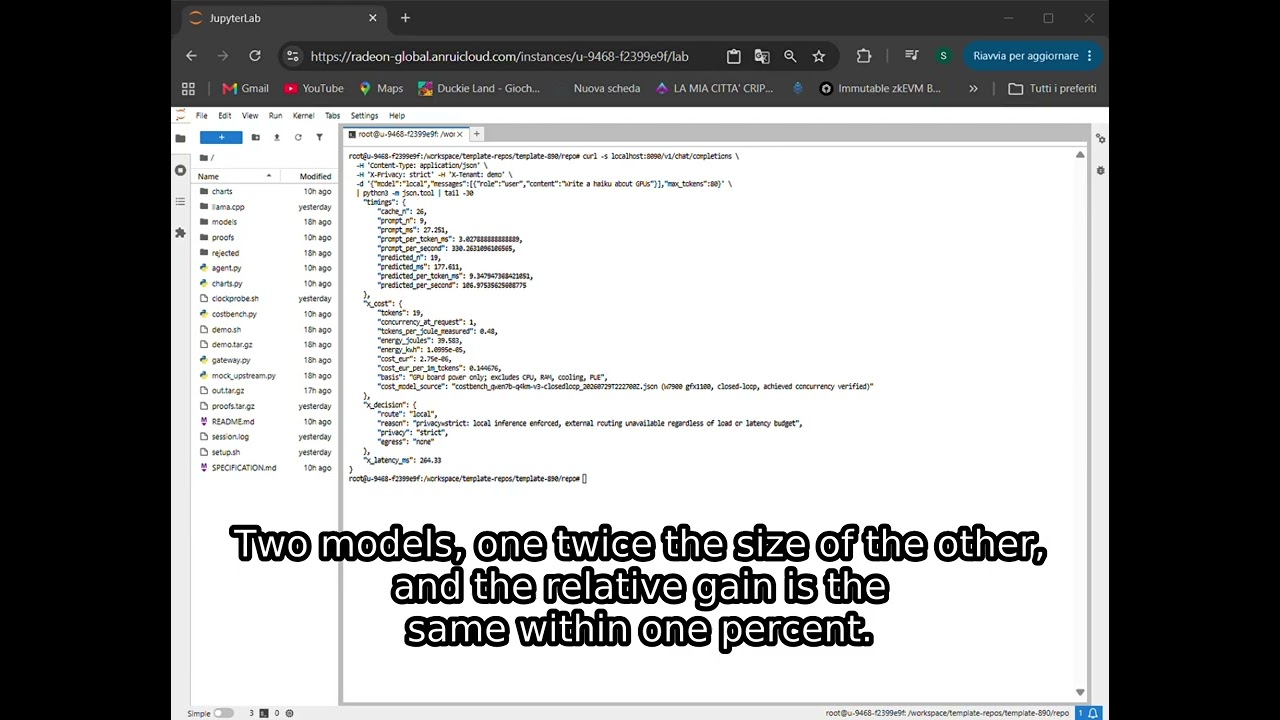Click the JupyterLab logo icon
1280x720 pixels.
click(x=181, y=115)
